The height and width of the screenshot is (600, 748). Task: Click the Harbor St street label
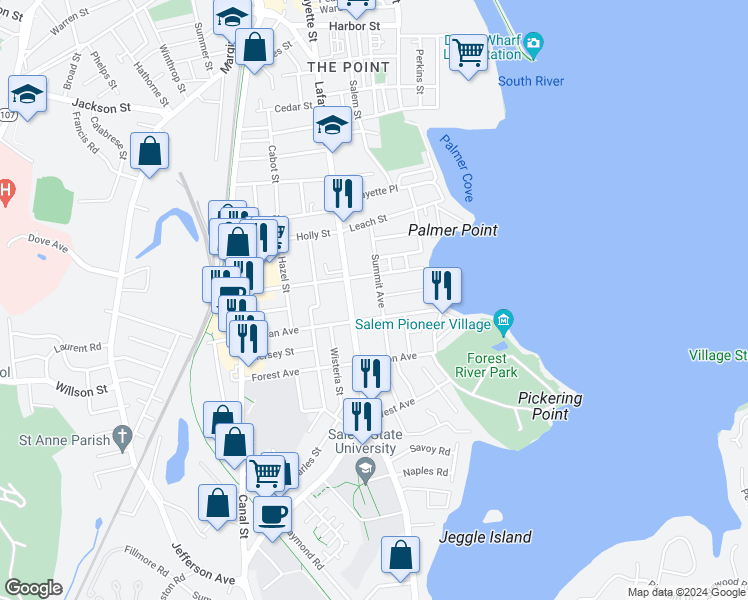(x=354, y=26)
